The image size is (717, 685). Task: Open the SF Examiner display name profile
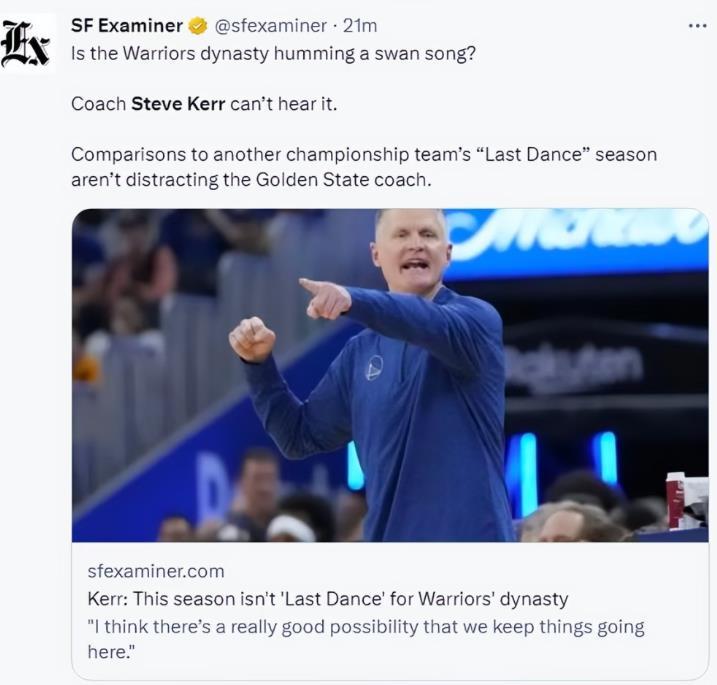pyautogui.click(x=127, y=25)
